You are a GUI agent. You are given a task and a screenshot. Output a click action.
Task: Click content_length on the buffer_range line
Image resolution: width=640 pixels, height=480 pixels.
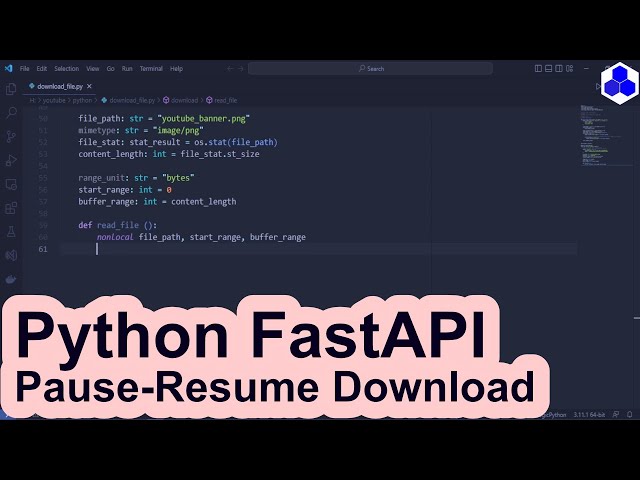[203, 202]
